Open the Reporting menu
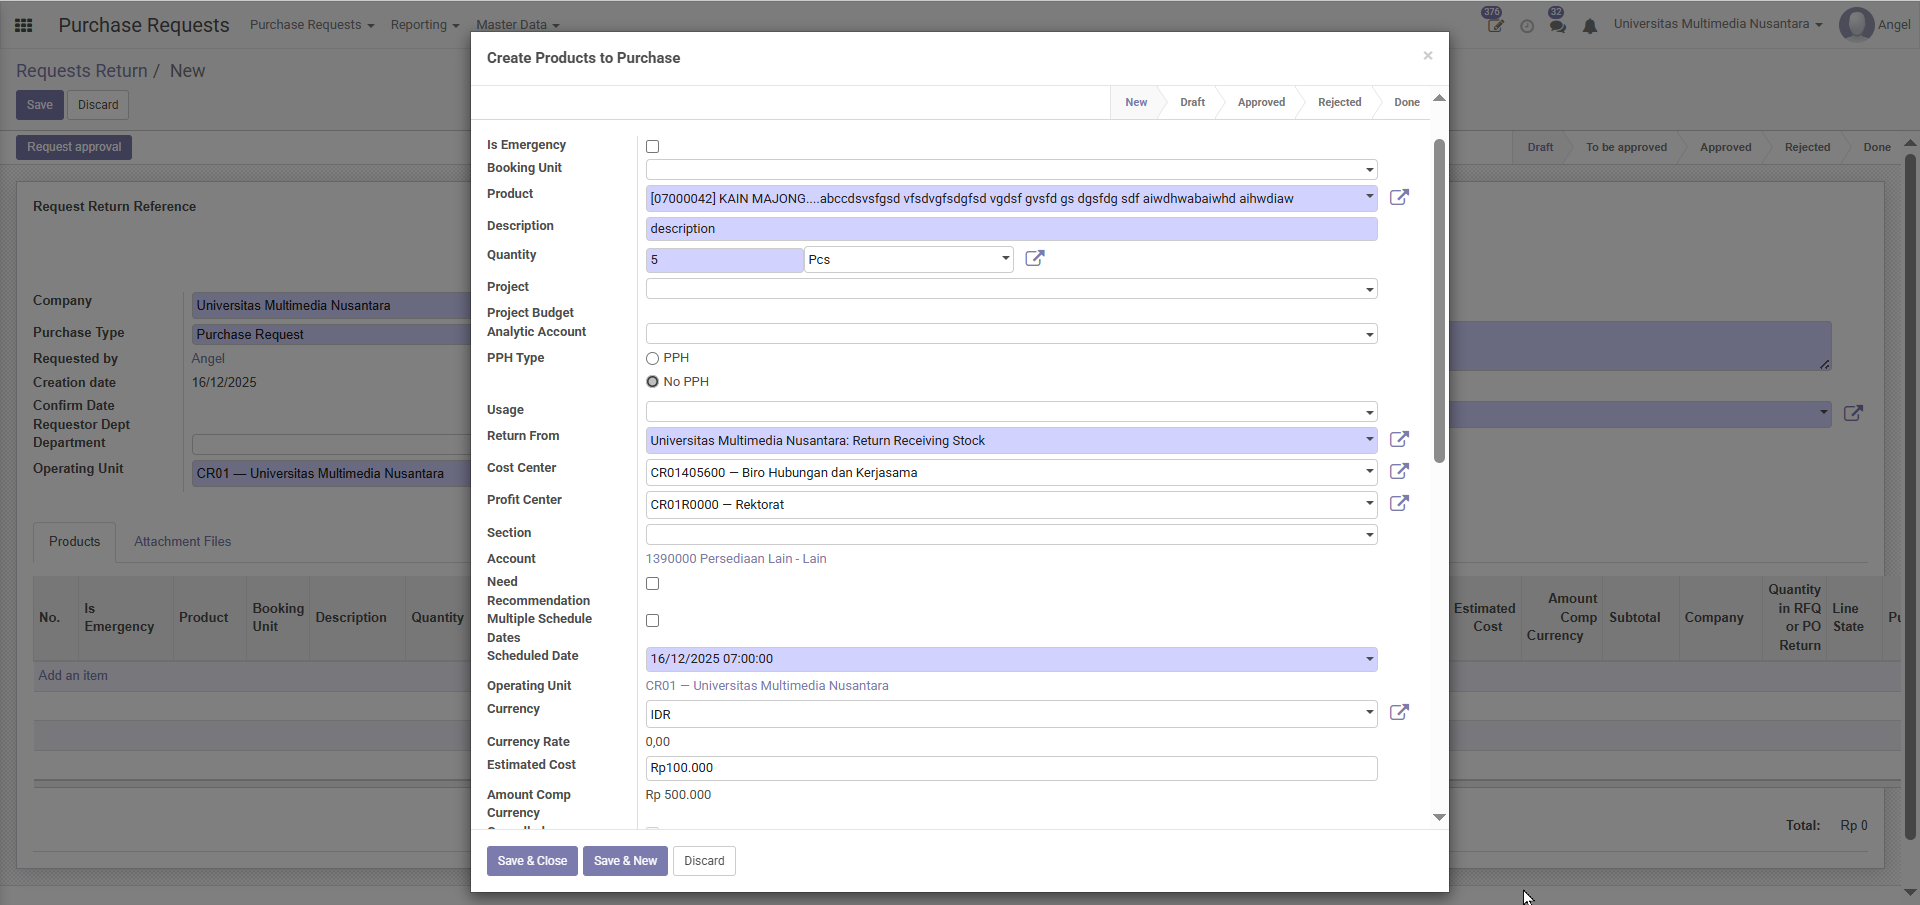Viewport: 1920px width, 905px height. pos(424,25)
